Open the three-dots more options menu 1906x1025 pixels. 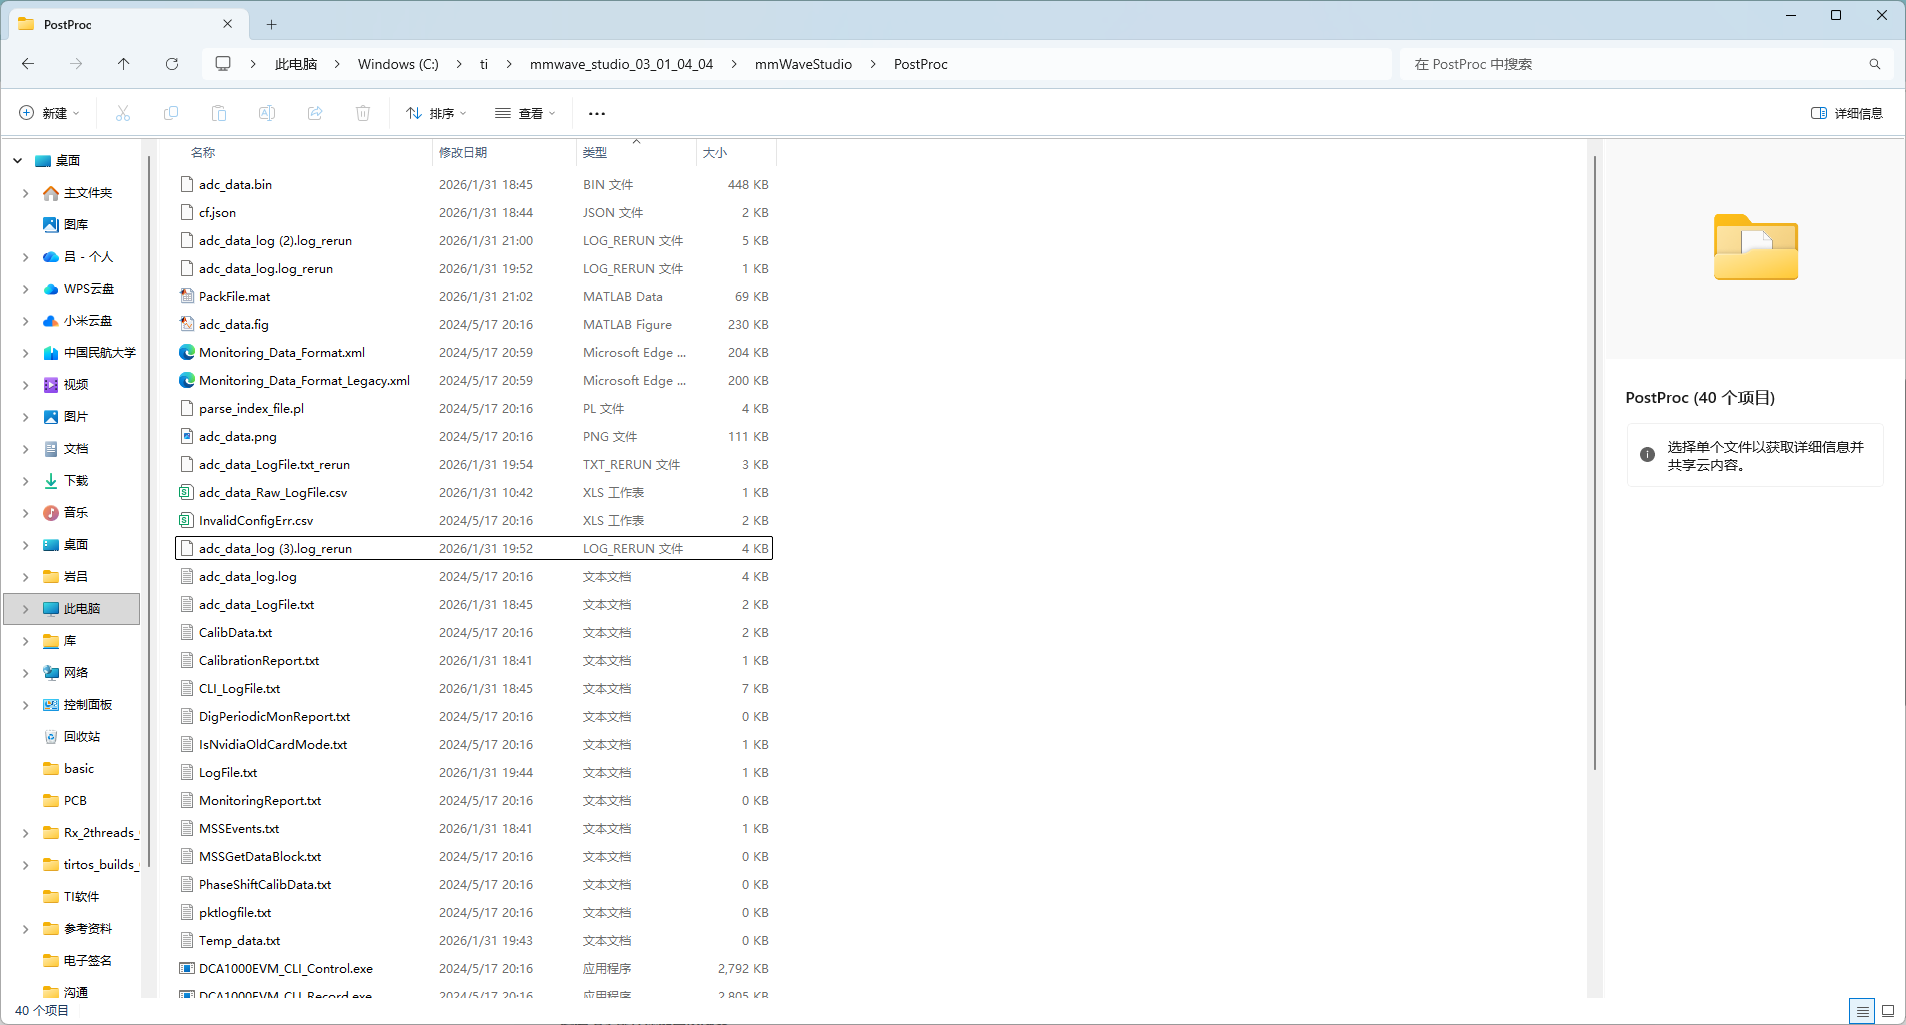pos(597,113)
